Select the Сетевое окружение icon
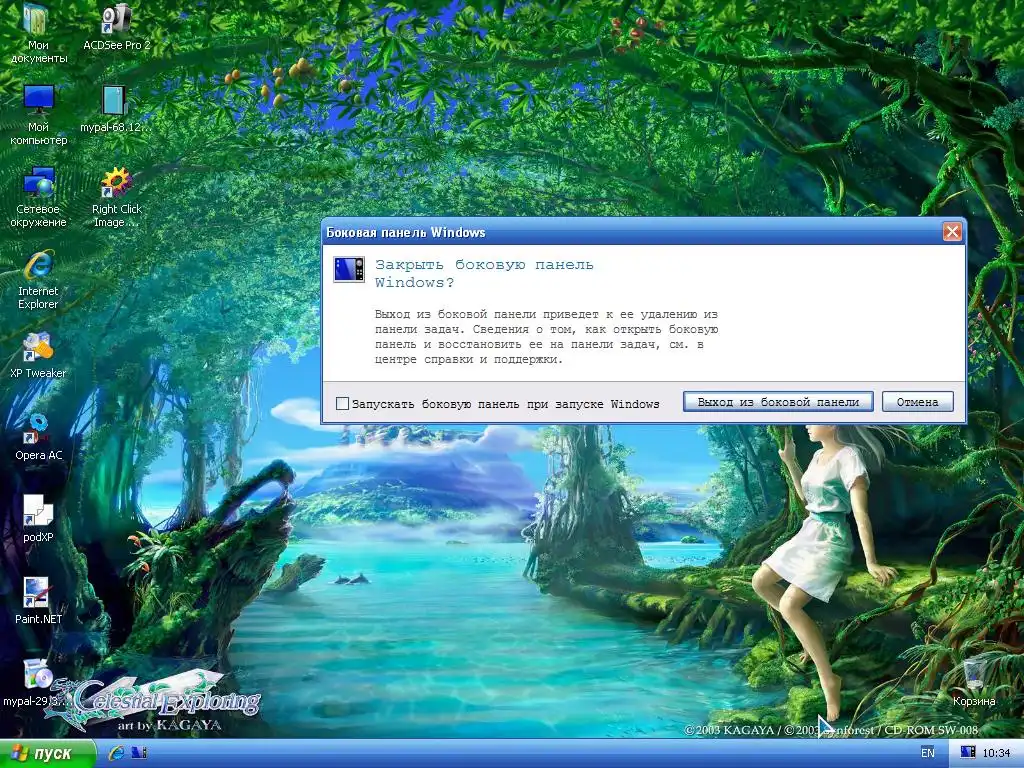This screenshot has height=768, width=1024. tap(38, 197)
